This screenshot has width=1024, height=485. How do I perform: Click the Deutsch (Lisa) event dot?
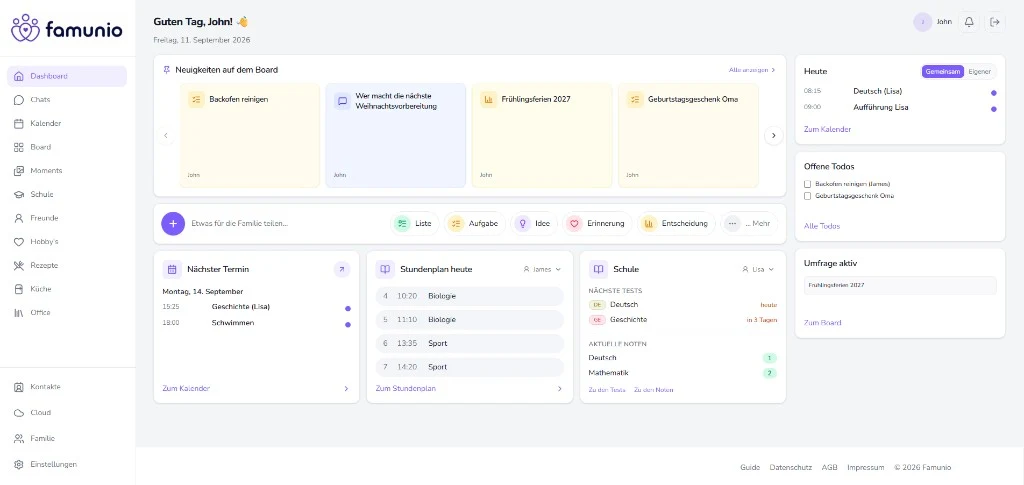pyautogui.click(x=993, y=93)
